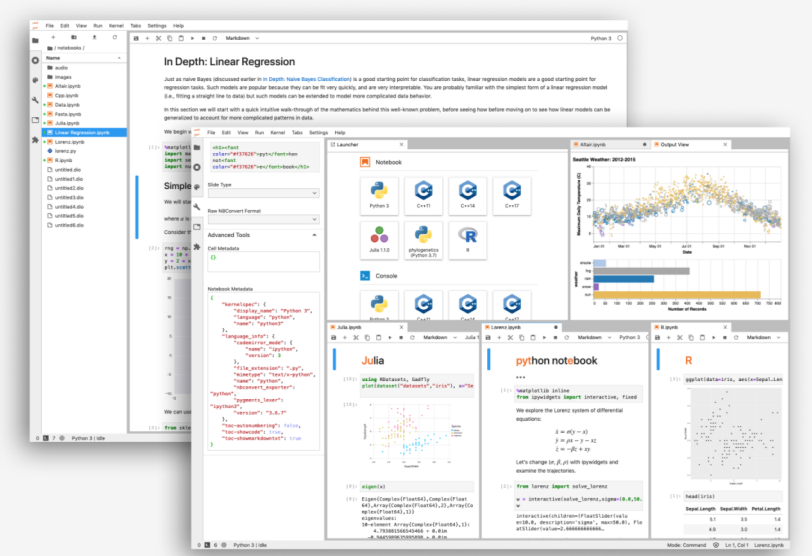Screen dimensions: 812x556
Task: Open the Markdown cell type dropdown in Lorenz.ipynb
Action: (595, 338)
